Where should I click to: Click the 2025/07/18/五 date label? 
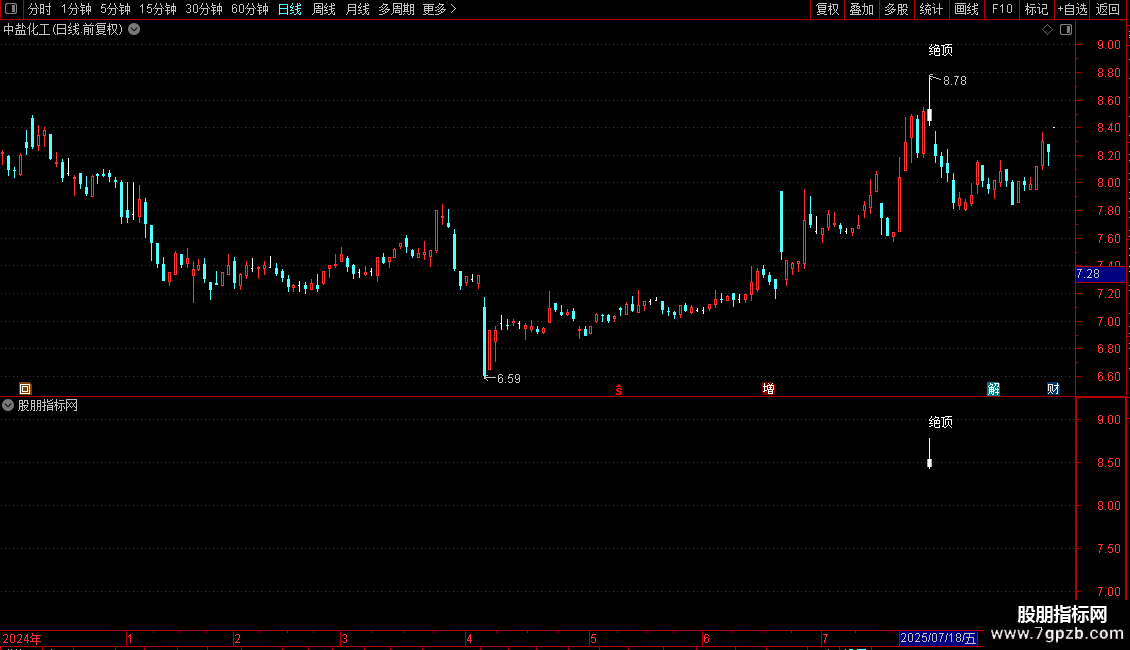tap(938, 638)
